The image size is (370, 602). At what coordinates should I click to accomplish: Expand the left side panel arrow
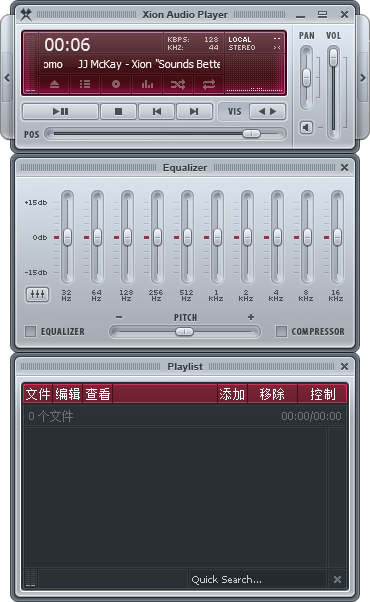click(7, 78)
